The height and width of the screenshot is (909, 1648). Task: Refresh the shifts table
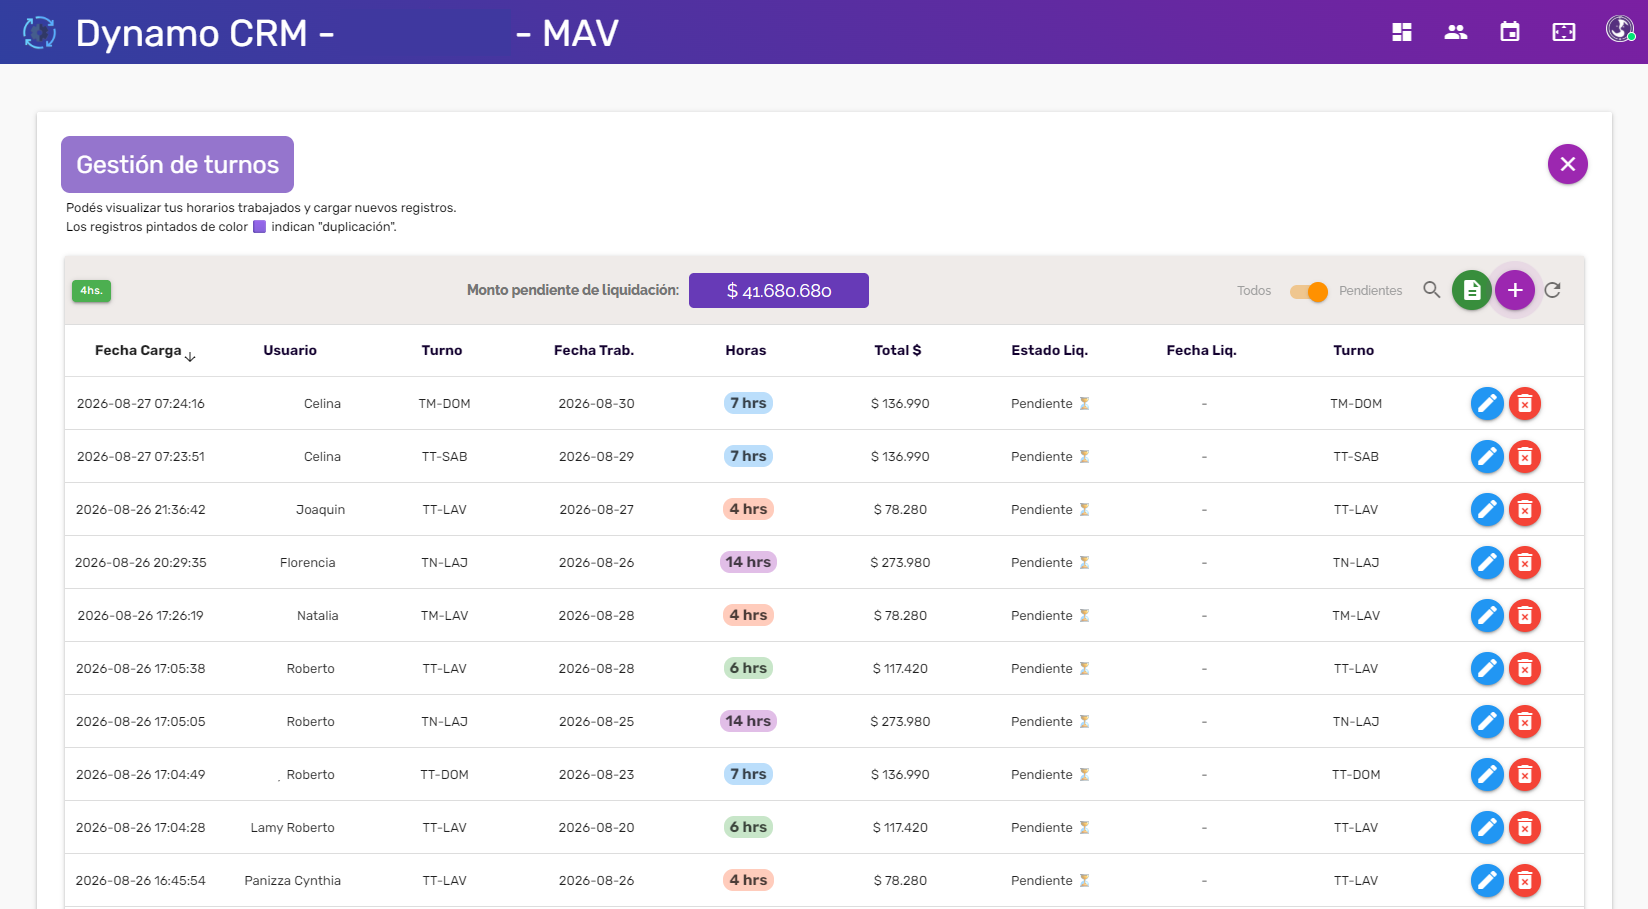pyautogui.click(x=1553, y=290)
